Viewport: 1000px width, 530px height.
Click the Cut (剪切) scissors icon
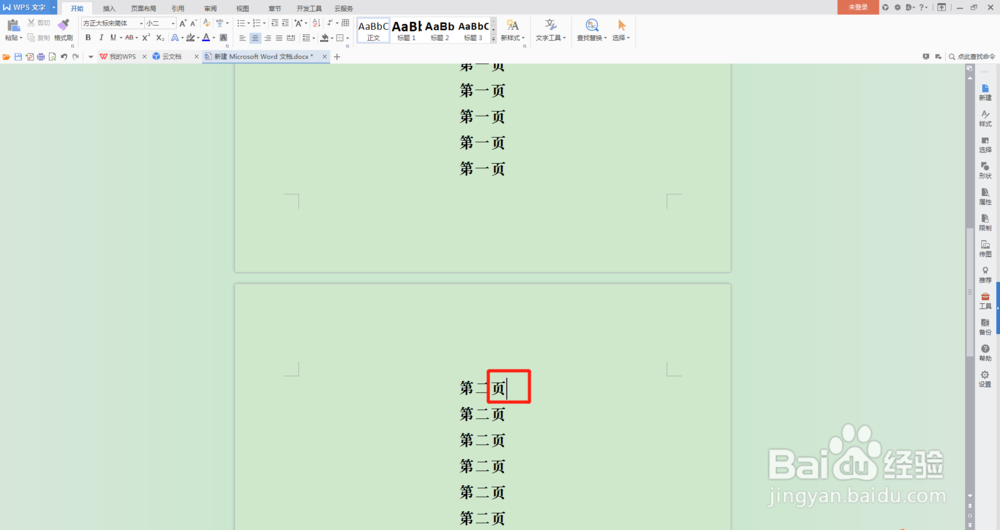click(31, 23)
